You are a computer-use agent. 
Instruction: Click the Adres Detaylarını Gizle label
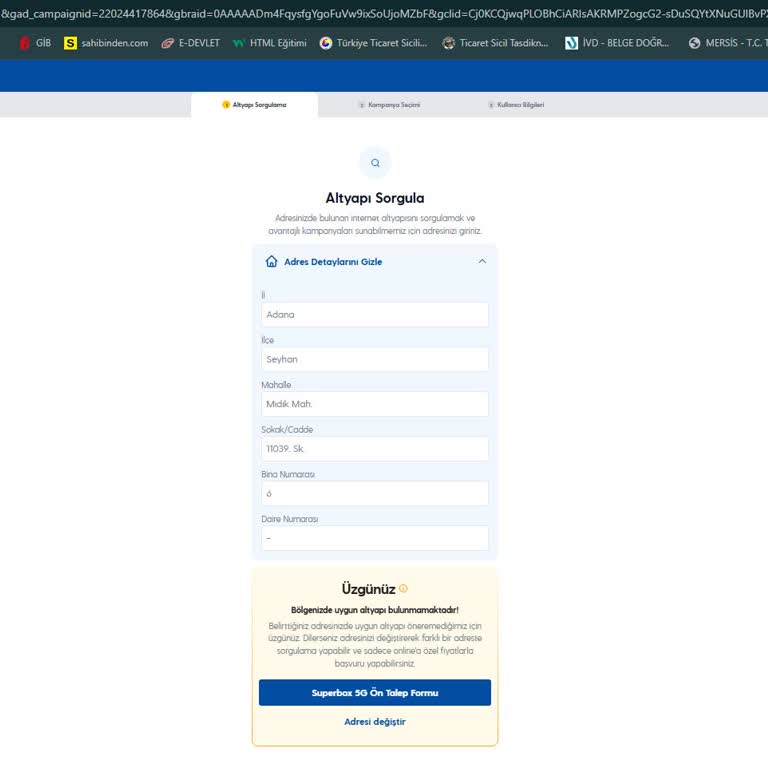click(333, 262)
